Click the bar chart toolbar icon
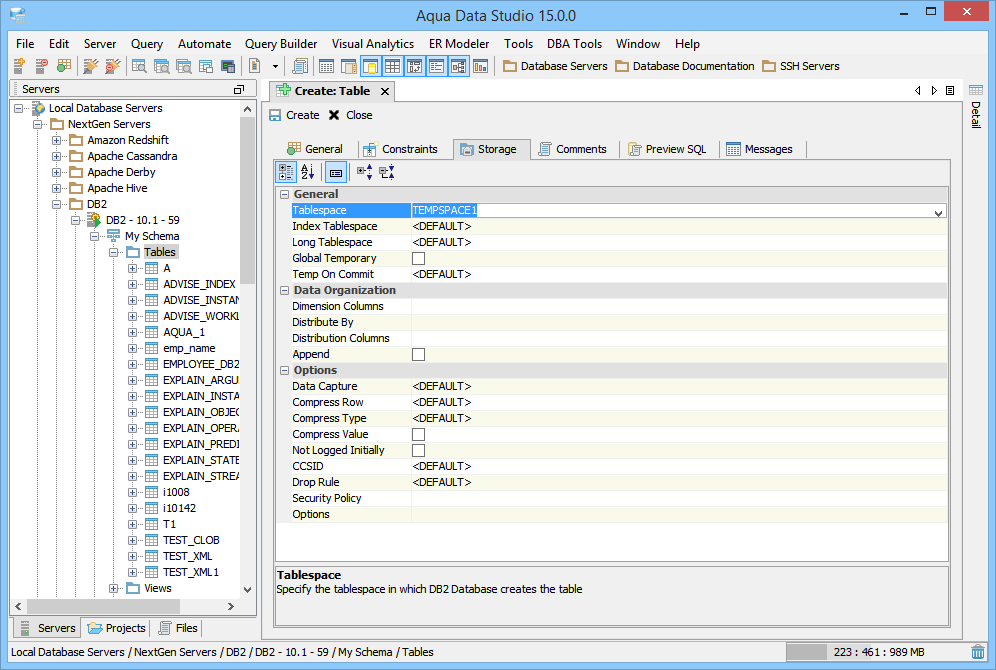 481,66
